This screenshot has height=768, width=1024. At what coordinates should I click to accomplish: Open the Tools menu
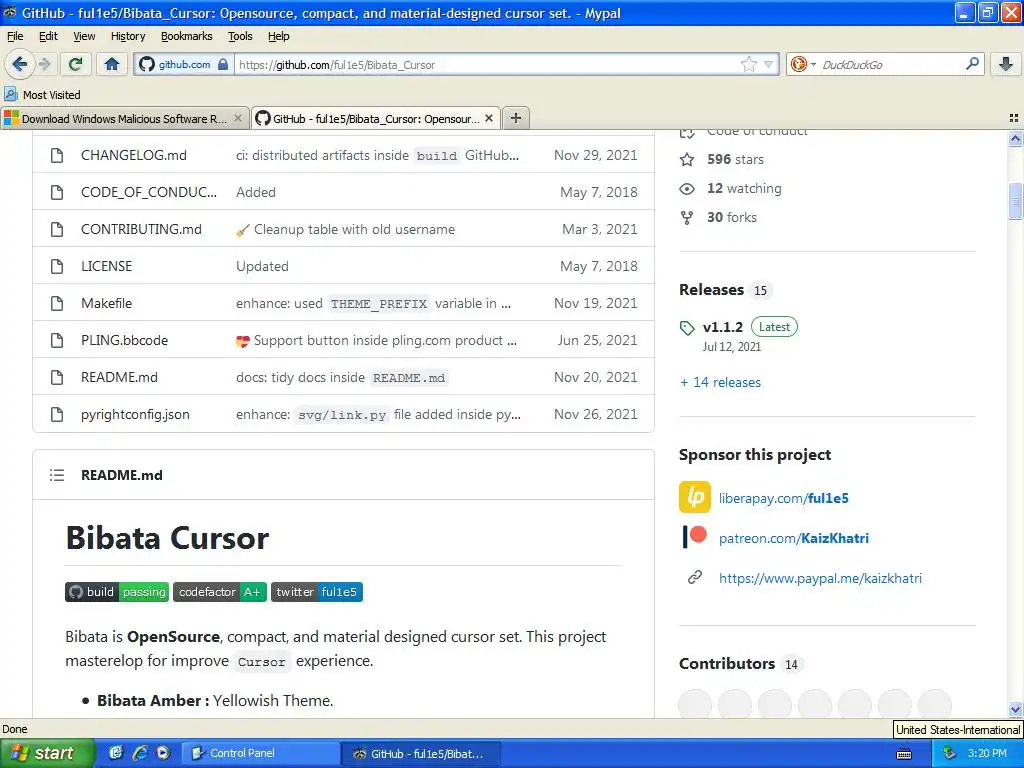pos(240,37)
